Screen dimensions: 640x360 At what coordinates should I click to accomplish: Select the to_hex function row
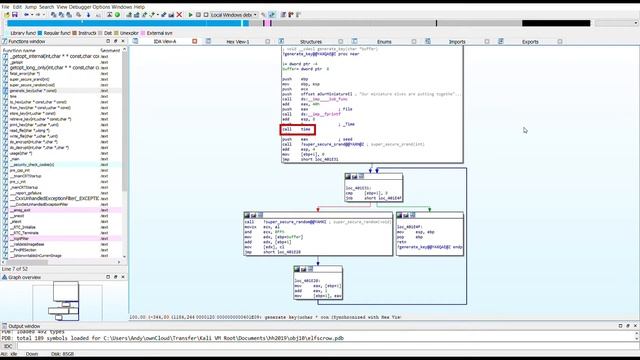pyautogui.click(x=61, y=102)
